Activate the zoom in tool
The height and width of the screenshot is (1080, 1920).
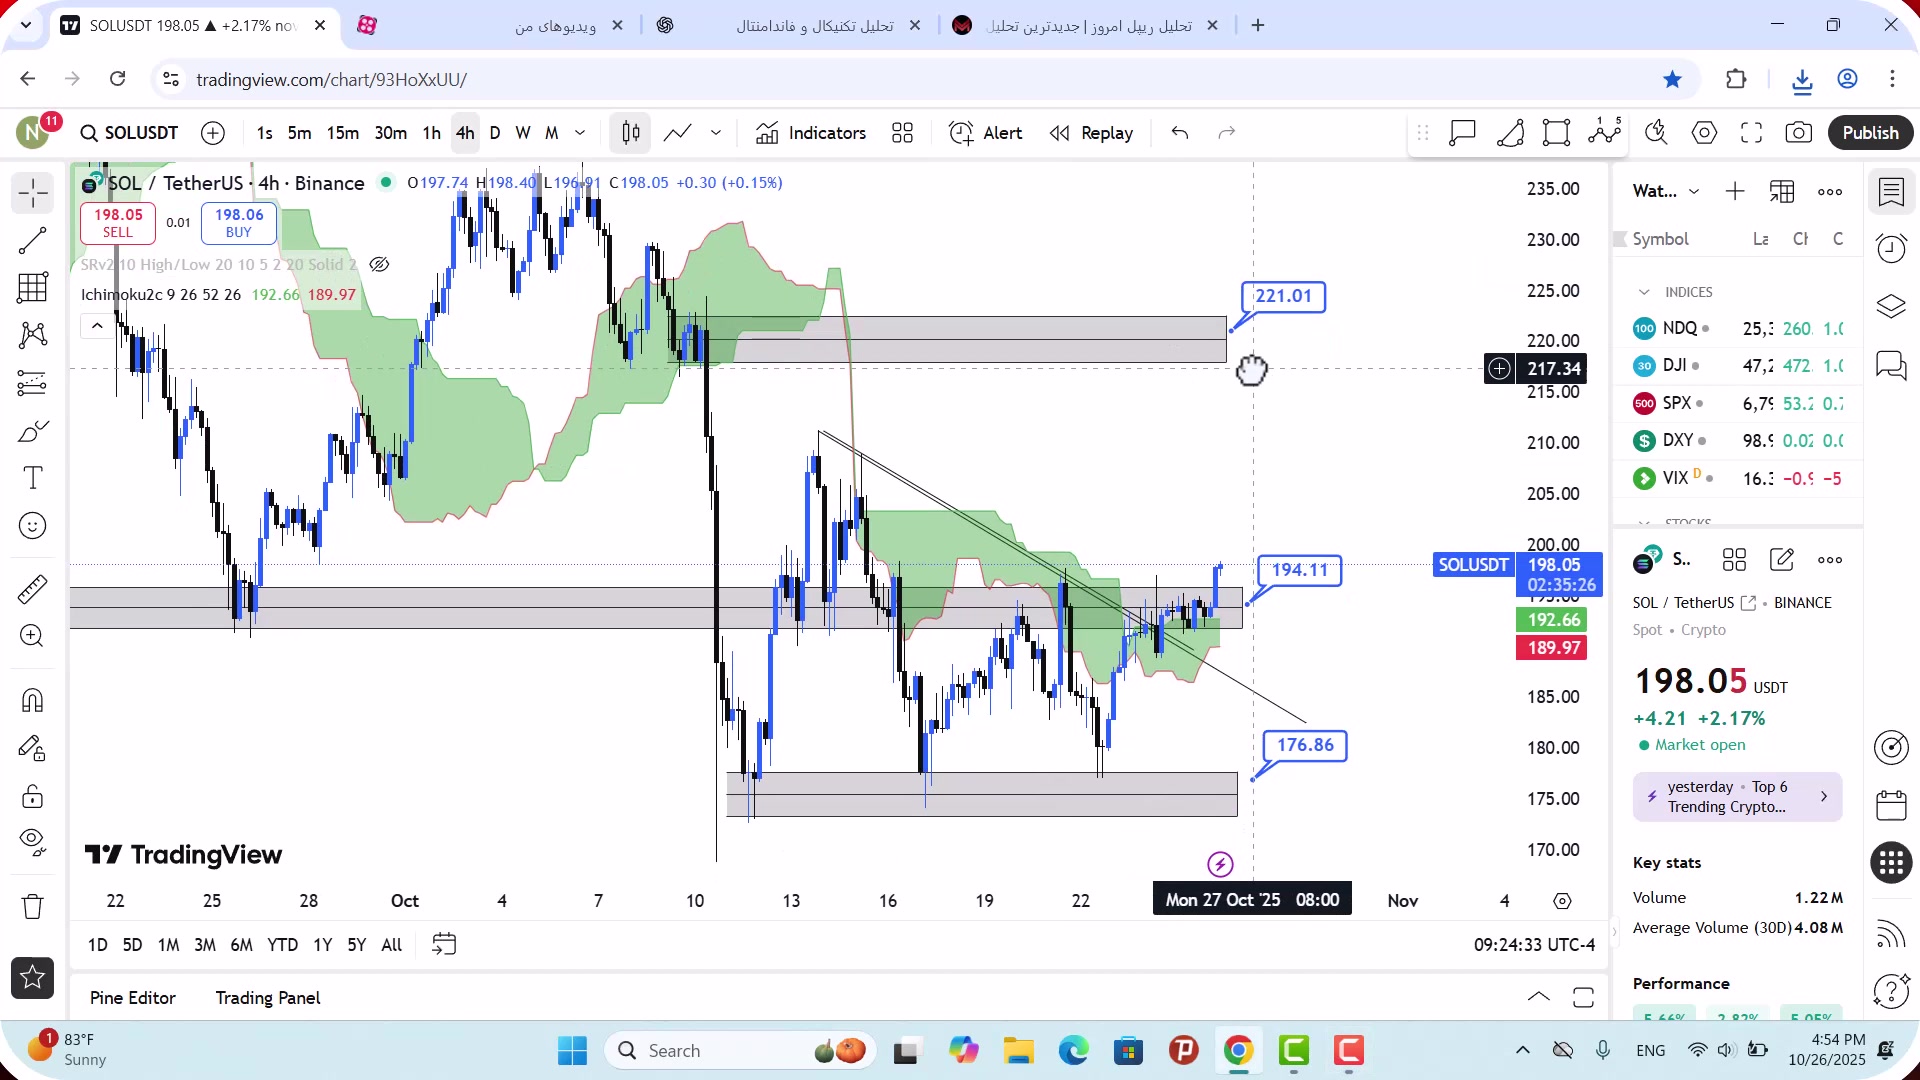(x=32, y=636)
